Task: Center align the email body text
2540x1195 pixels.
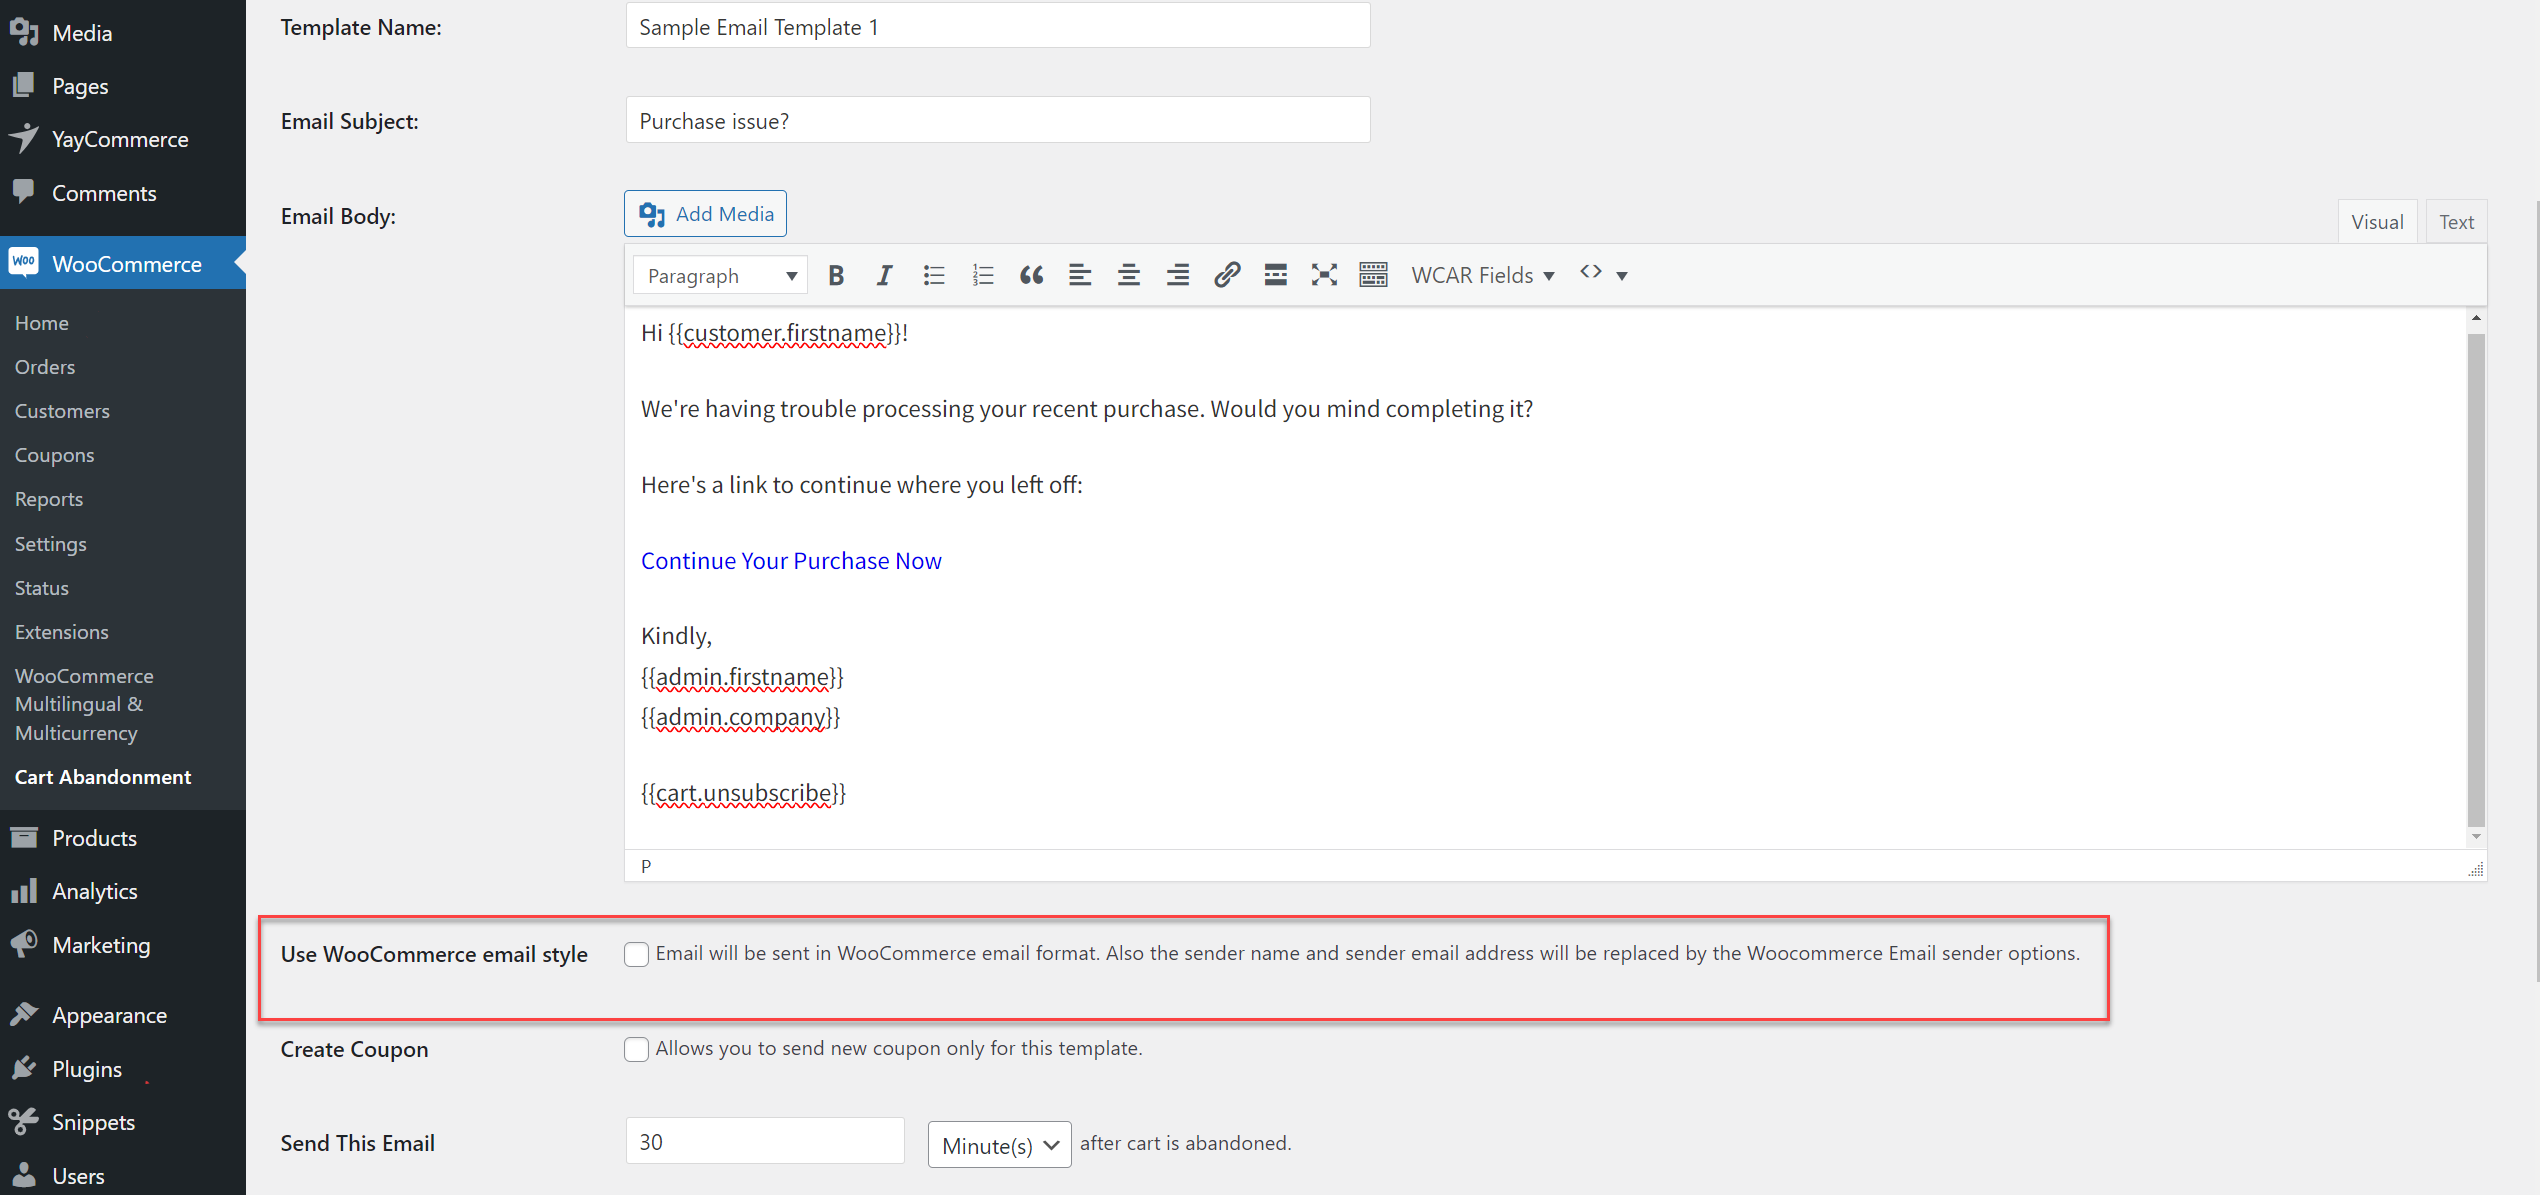Action: coord(1128,275)
